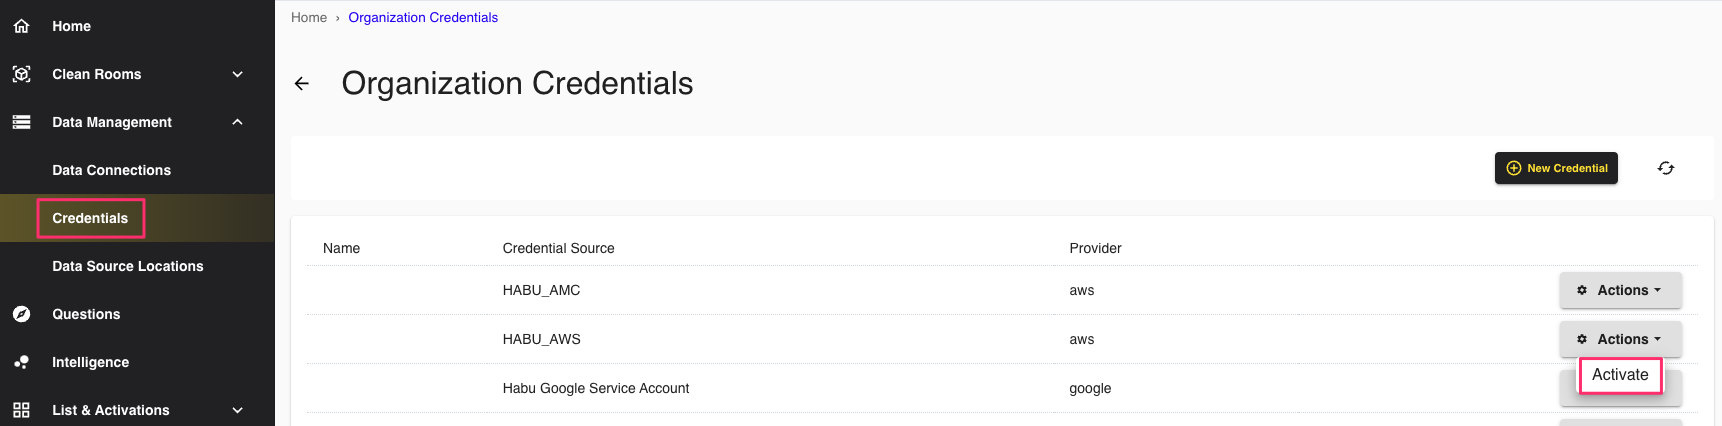Refresh the credentials list
The width and height of the screenshot is (1722, 426).
tap(1665, 168)
